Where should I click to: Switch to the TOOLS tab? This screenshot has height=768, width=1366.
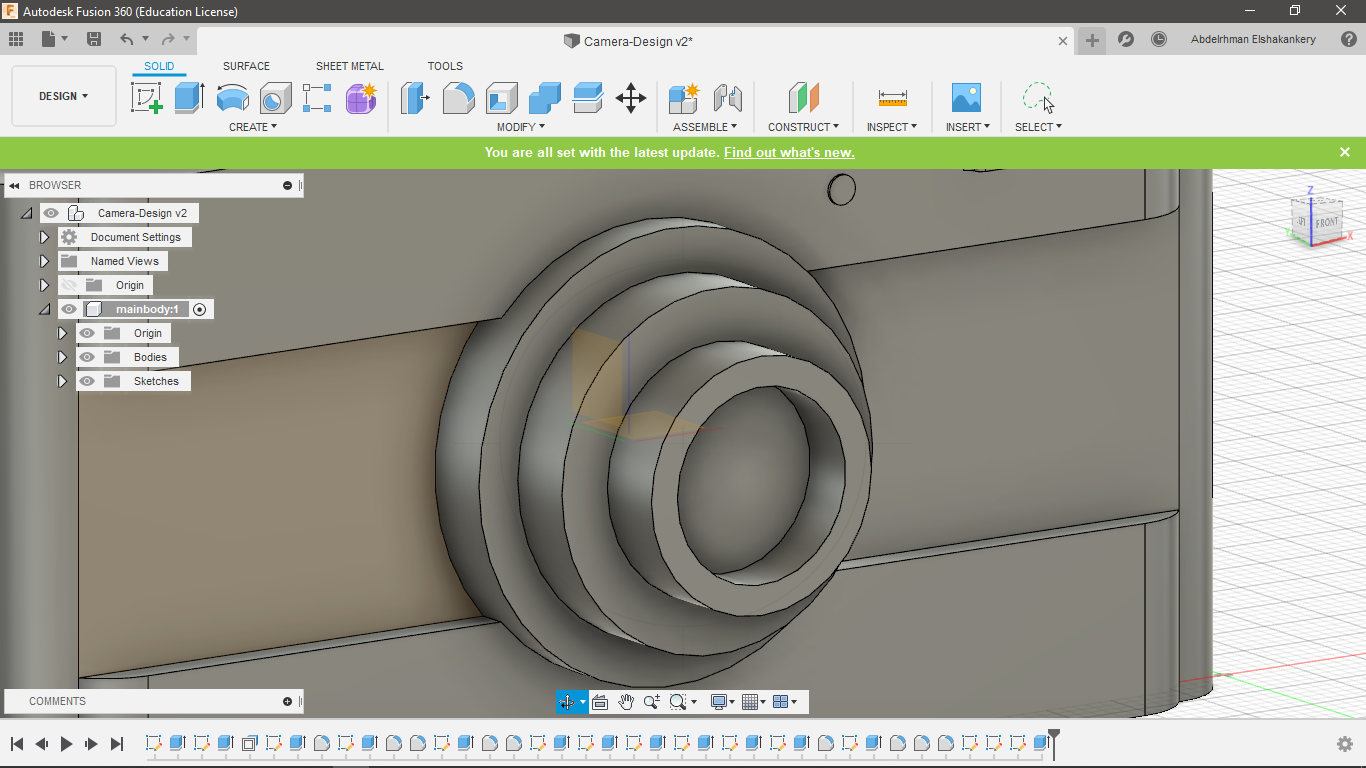click(445, 66)
